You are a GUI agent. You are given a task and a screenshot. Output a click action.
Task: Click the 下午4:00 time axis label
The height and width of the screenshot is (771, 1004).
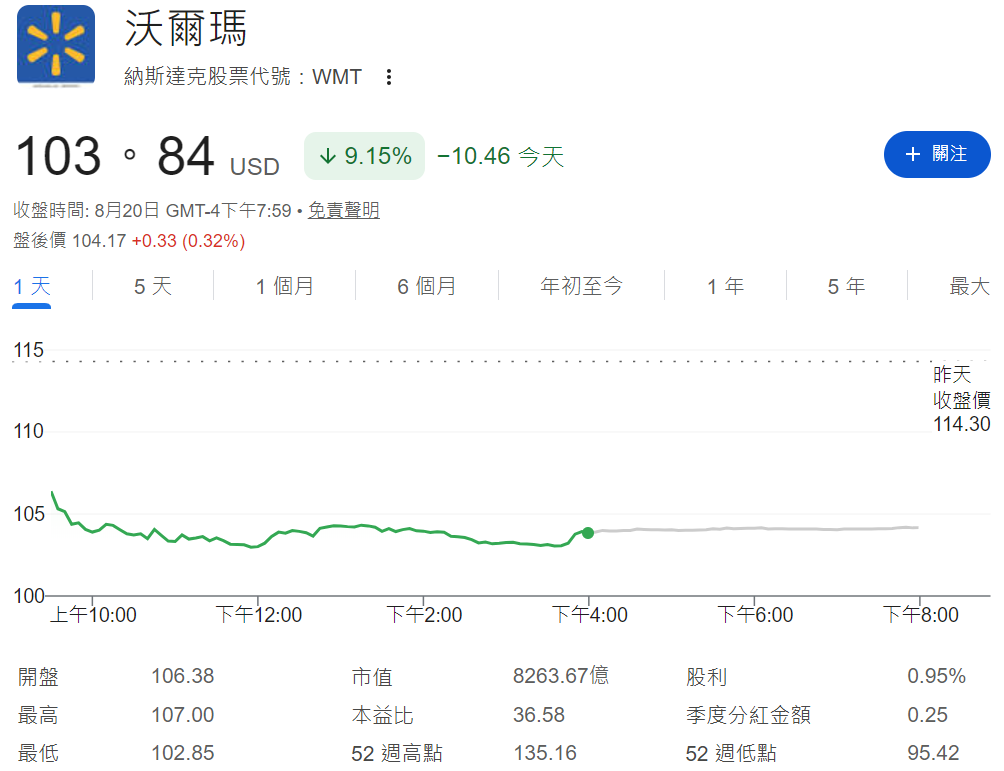pyautogui.click(x=590, y=615)
